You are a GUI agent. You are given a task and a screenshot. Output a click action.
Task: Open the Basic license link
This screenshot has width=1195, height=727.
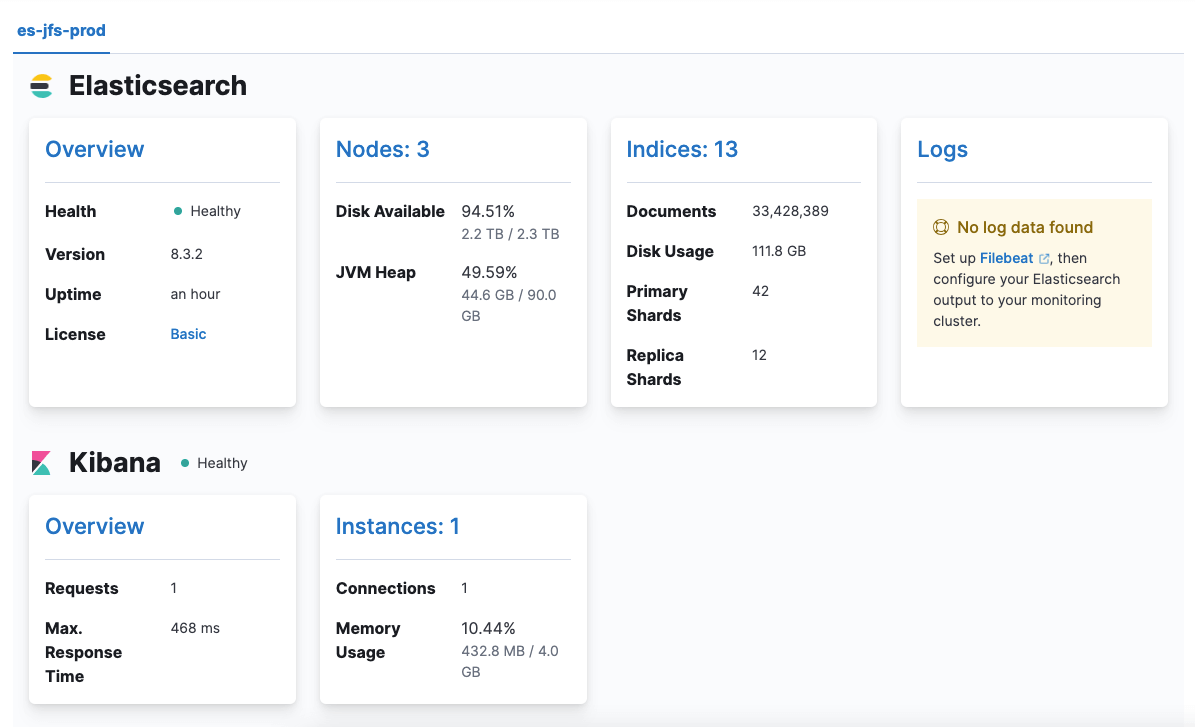(x=188, y=334)
